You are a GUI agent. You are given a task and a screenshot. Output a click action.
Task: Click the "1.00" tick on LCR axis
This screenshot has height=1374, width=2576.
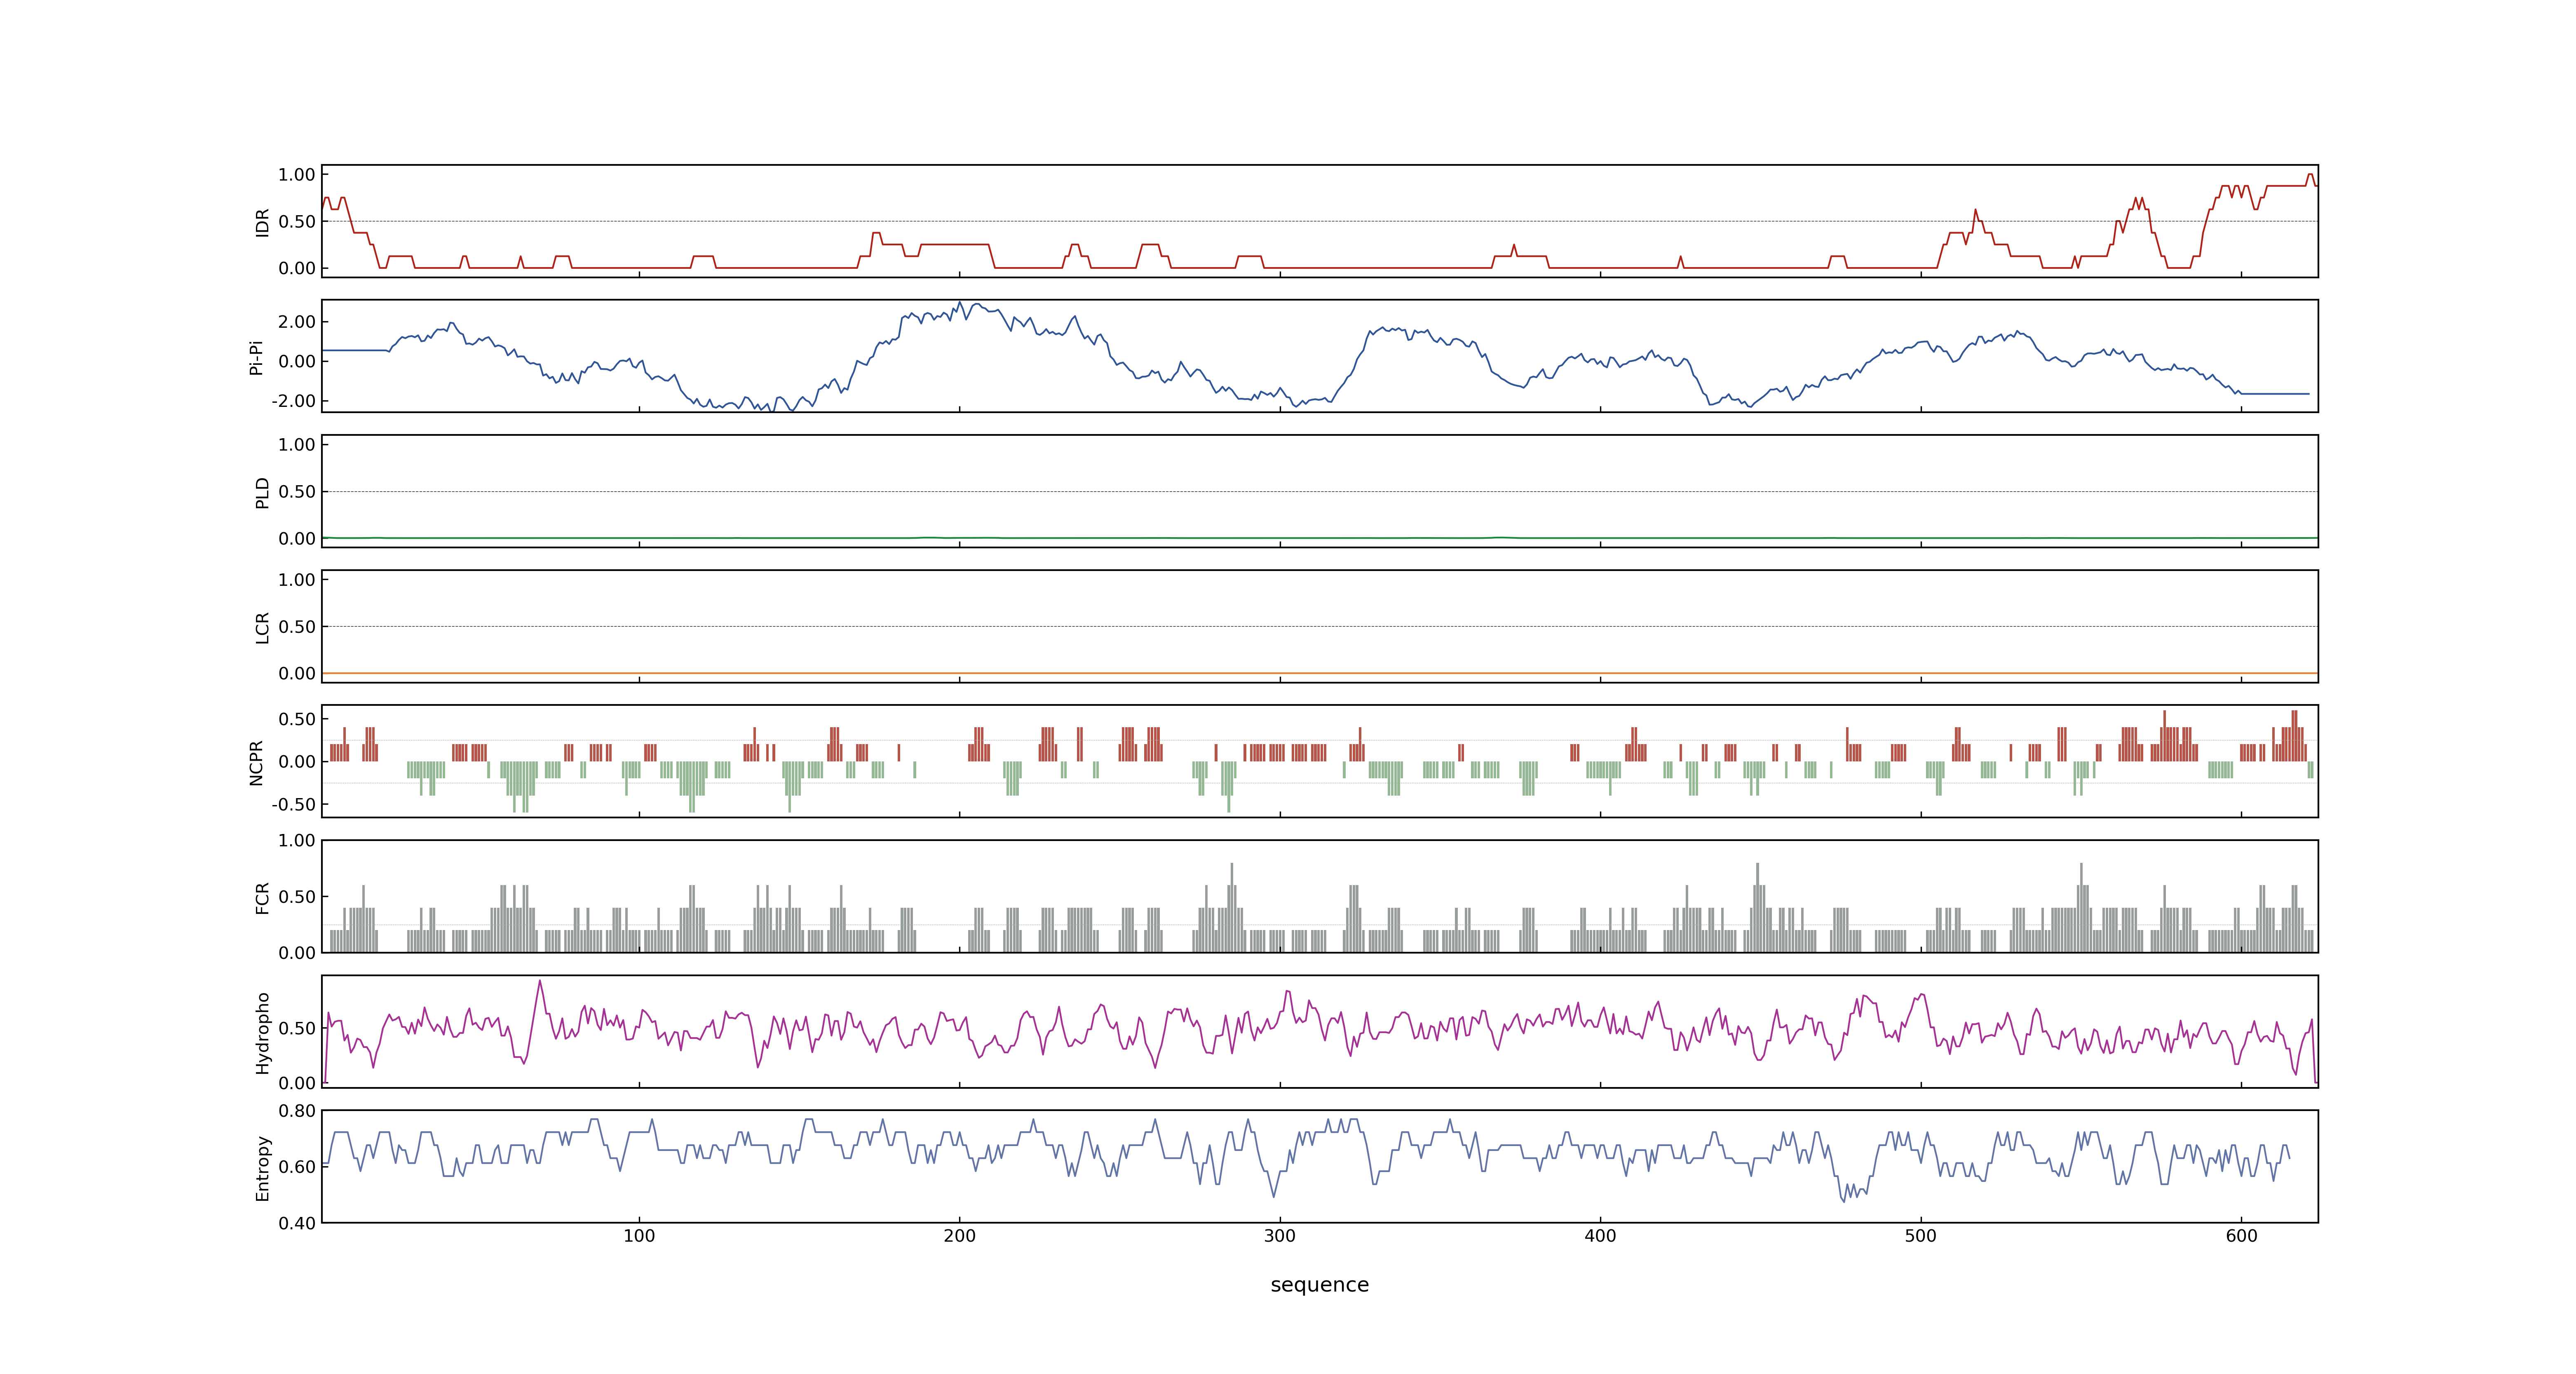click(297, 580)
